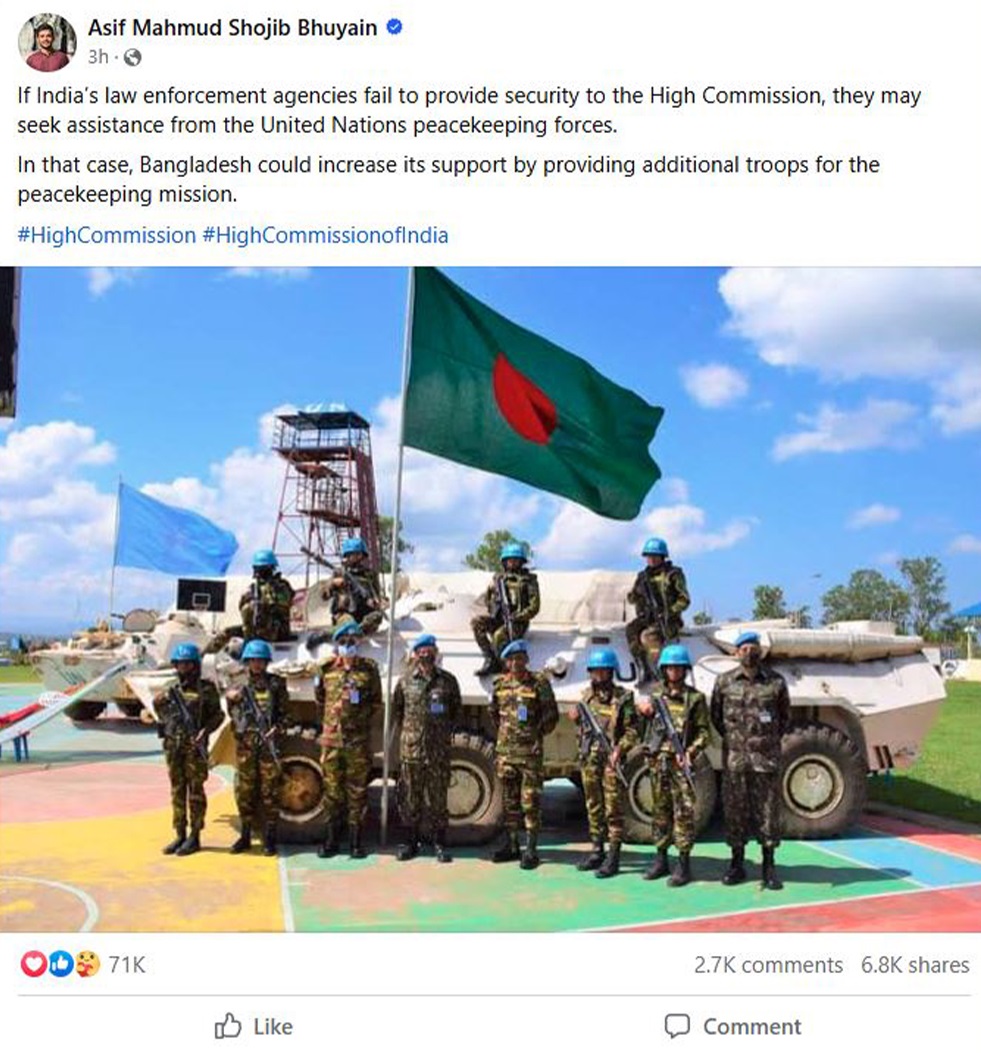Click the thumbs-up icon beside Like

click(x=228, y=1025)
